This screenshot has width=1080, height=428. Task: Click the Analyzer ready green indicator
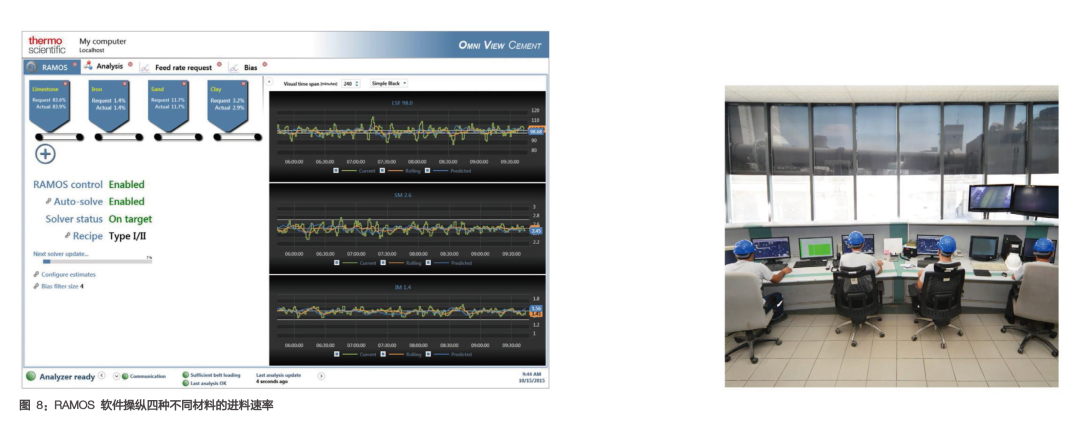31,376
